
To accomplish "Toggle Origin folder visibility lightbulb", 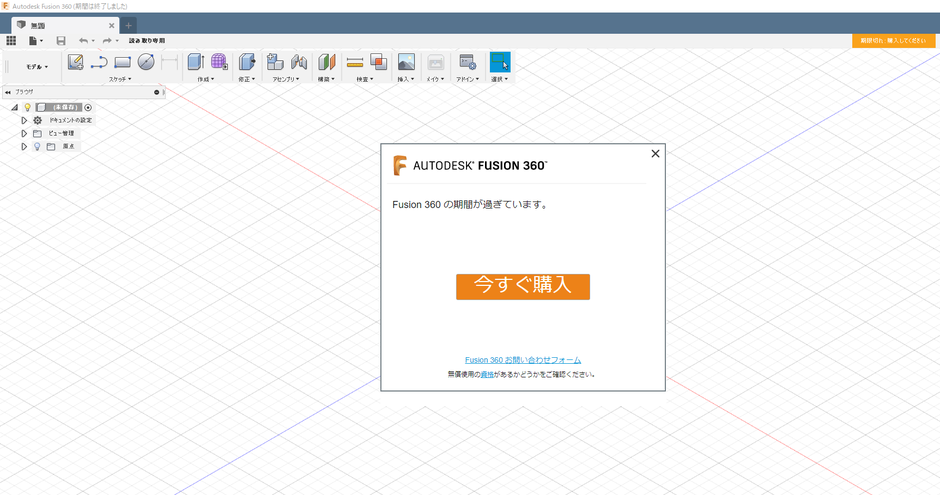I will 37,146.
